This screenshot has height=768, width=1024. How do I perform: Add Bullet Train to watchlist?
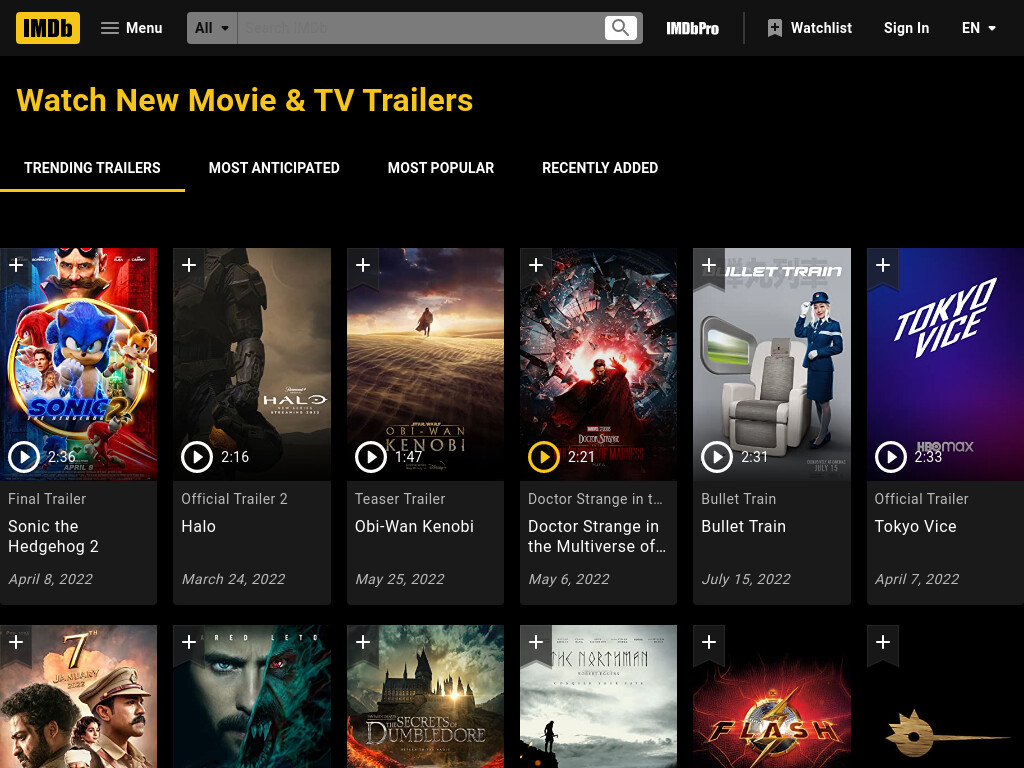click(x=709, y=266)
